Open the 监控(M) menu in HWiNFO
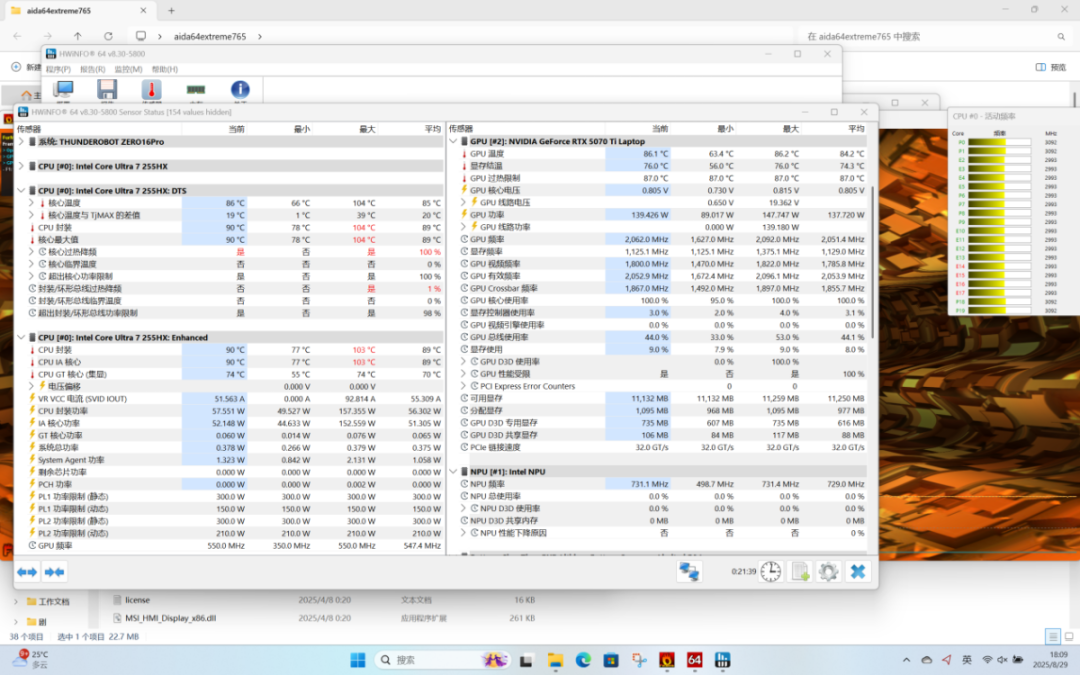1080x675 pixels. pos(128,70)
